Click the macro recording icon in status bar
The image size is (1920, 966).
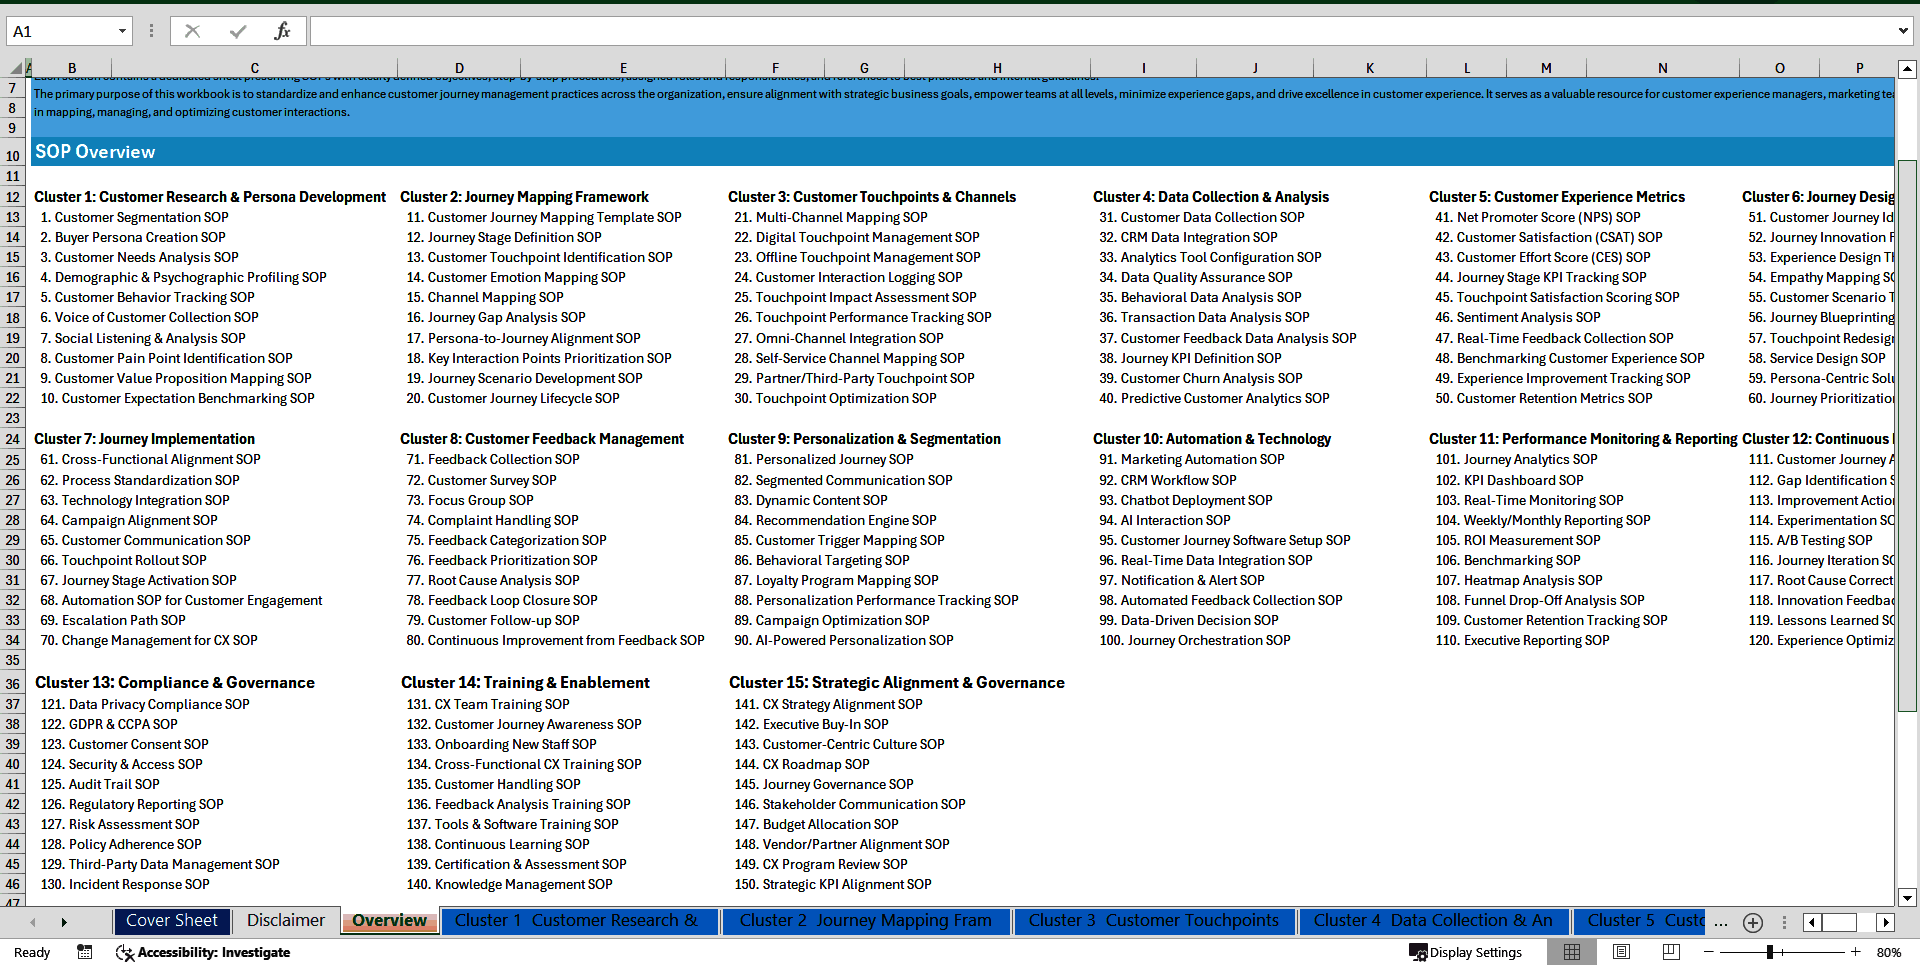coord(84,952)
